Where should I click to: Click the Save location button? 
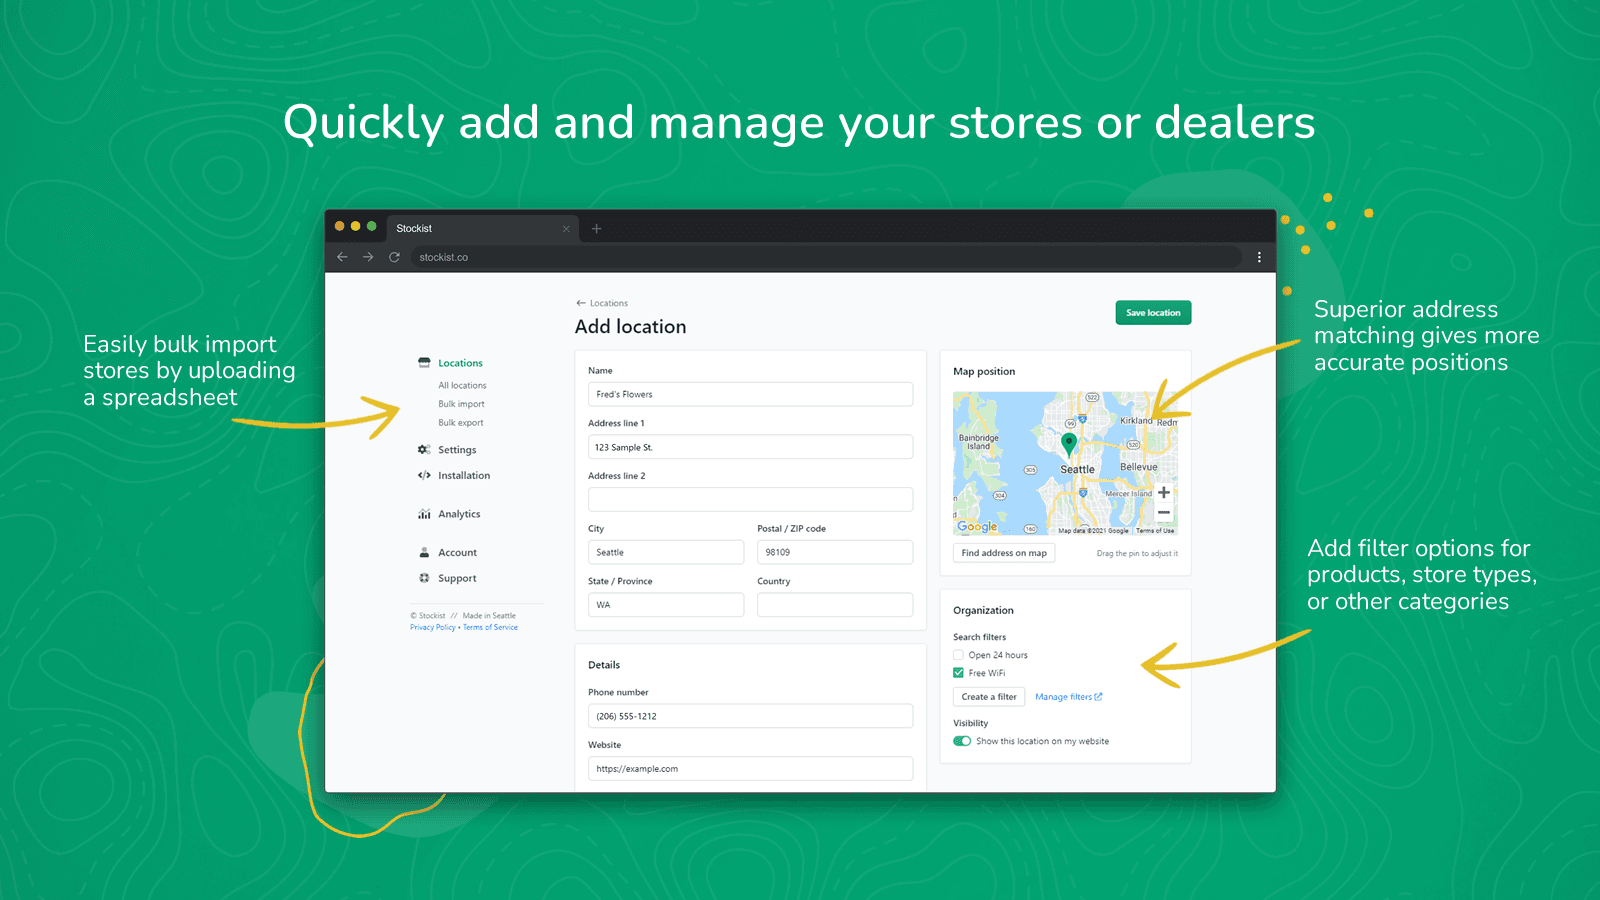tap(1153, 312)
